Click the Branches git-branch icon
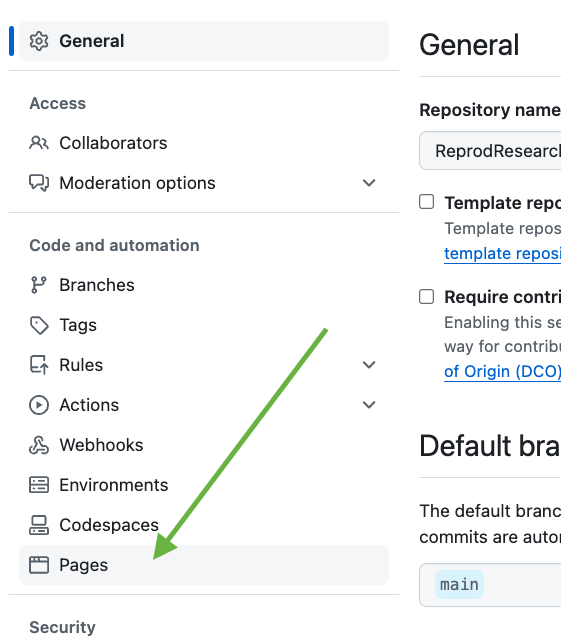 coord(39,285)
